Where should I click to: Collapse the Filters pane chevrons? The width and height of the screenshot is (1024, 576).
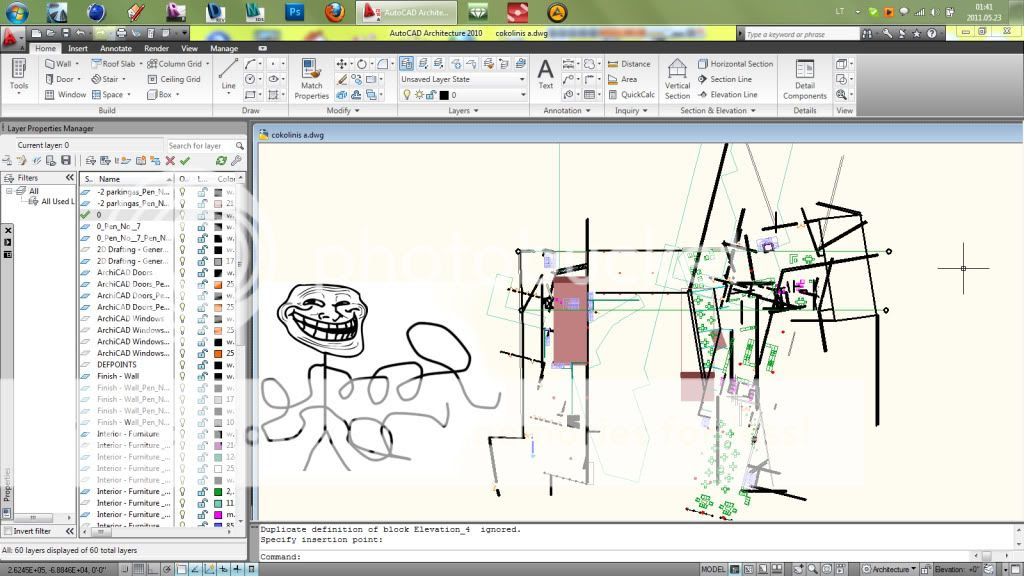tap(69, 178)
